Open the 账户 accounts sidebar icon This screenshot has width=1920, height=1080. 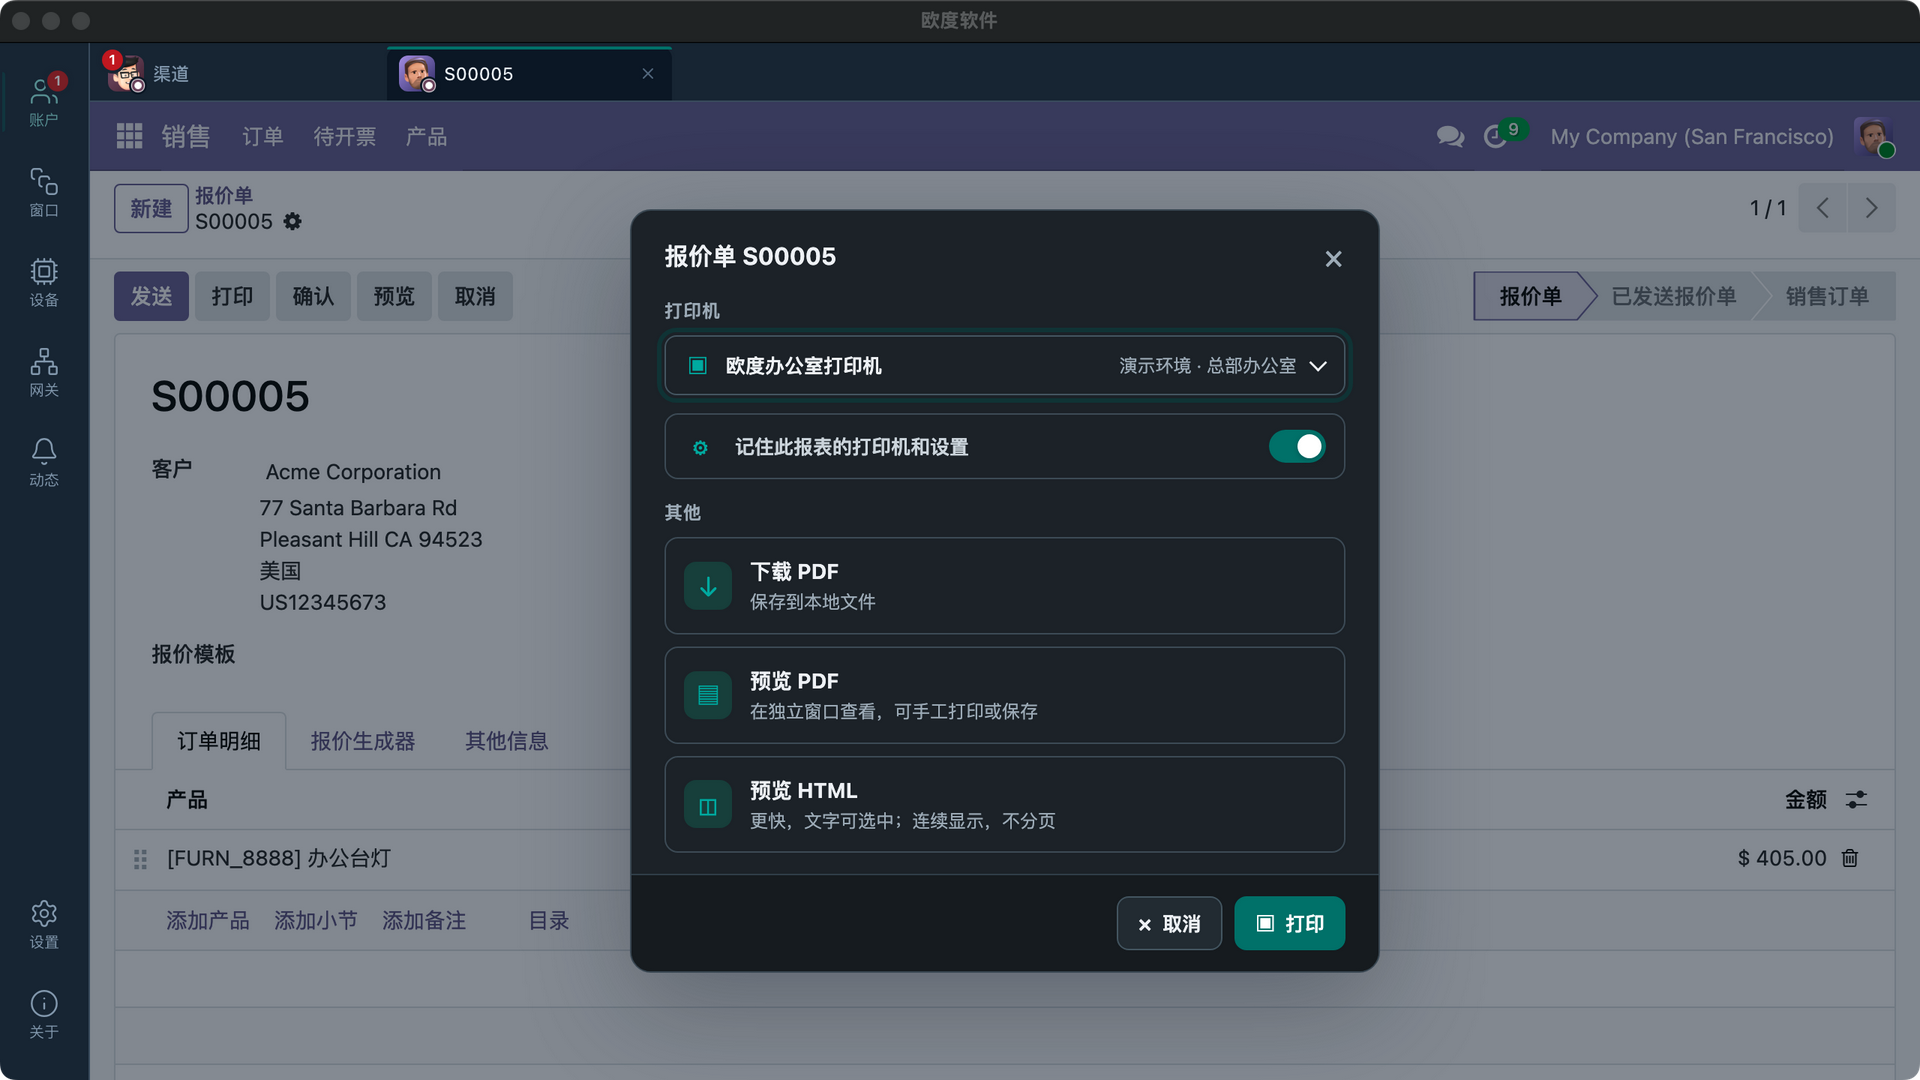click(44, 102)
